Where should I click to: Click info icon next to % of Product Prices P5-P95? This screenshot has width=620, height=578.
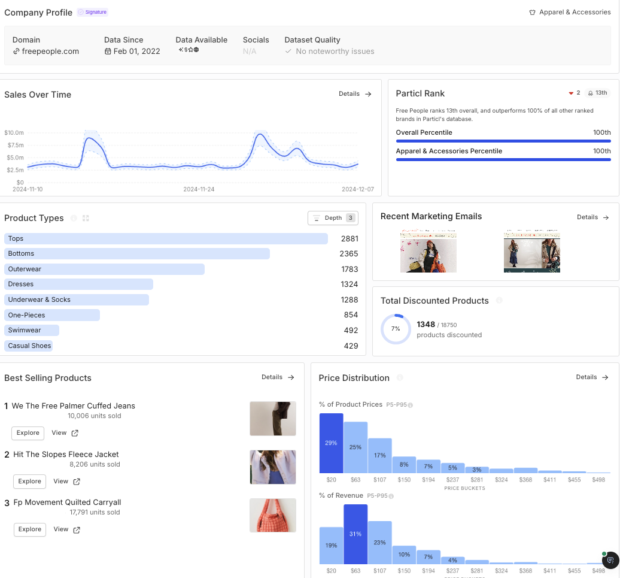tap(410, 405)
